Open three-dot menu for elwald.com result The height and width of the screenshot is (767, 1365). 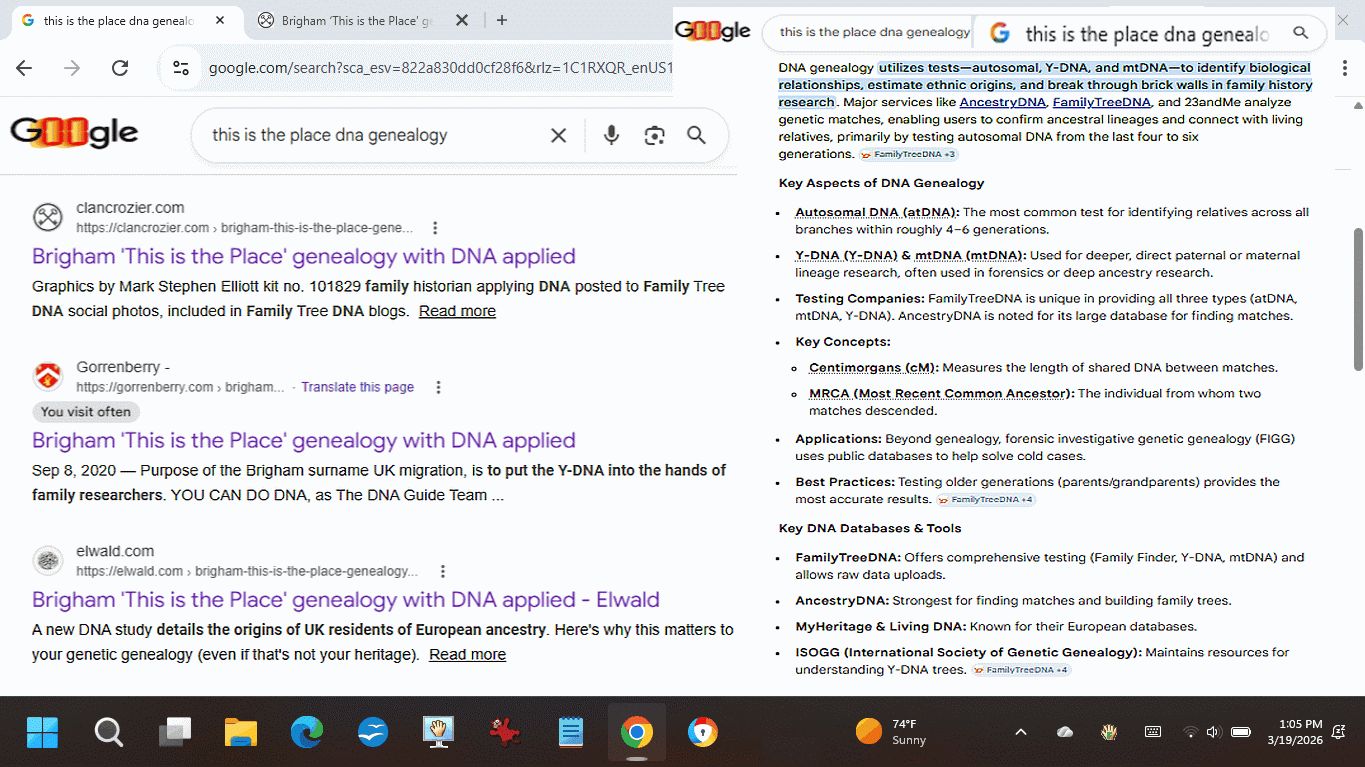pyautogui.click(x=443, y=572)
